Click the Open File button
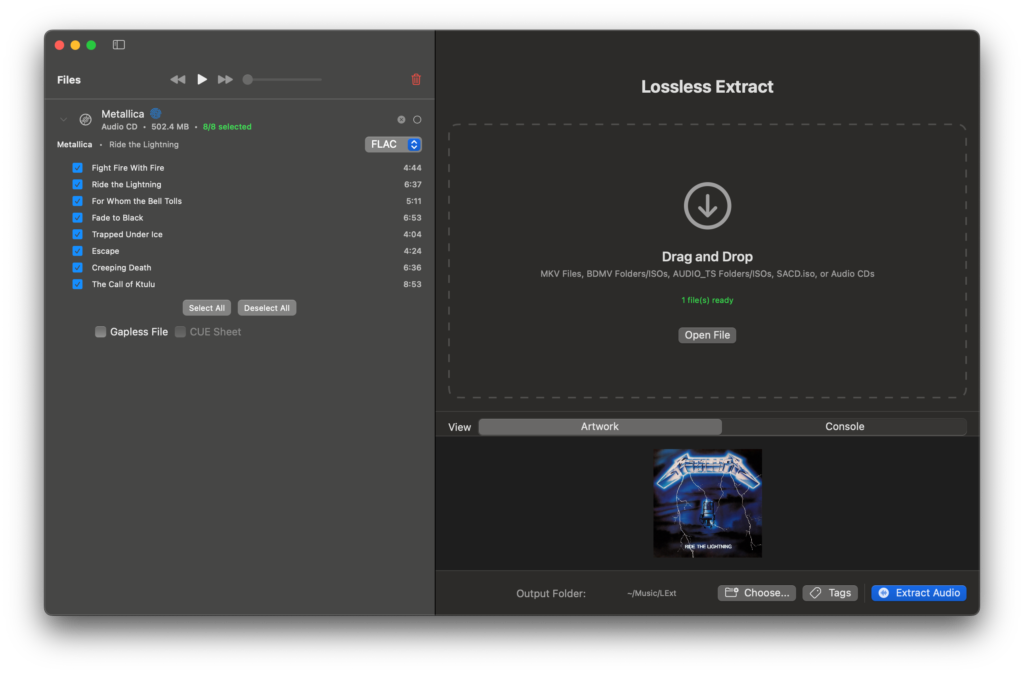Screen dimensions: 1024x674 [x=707, y=335]
